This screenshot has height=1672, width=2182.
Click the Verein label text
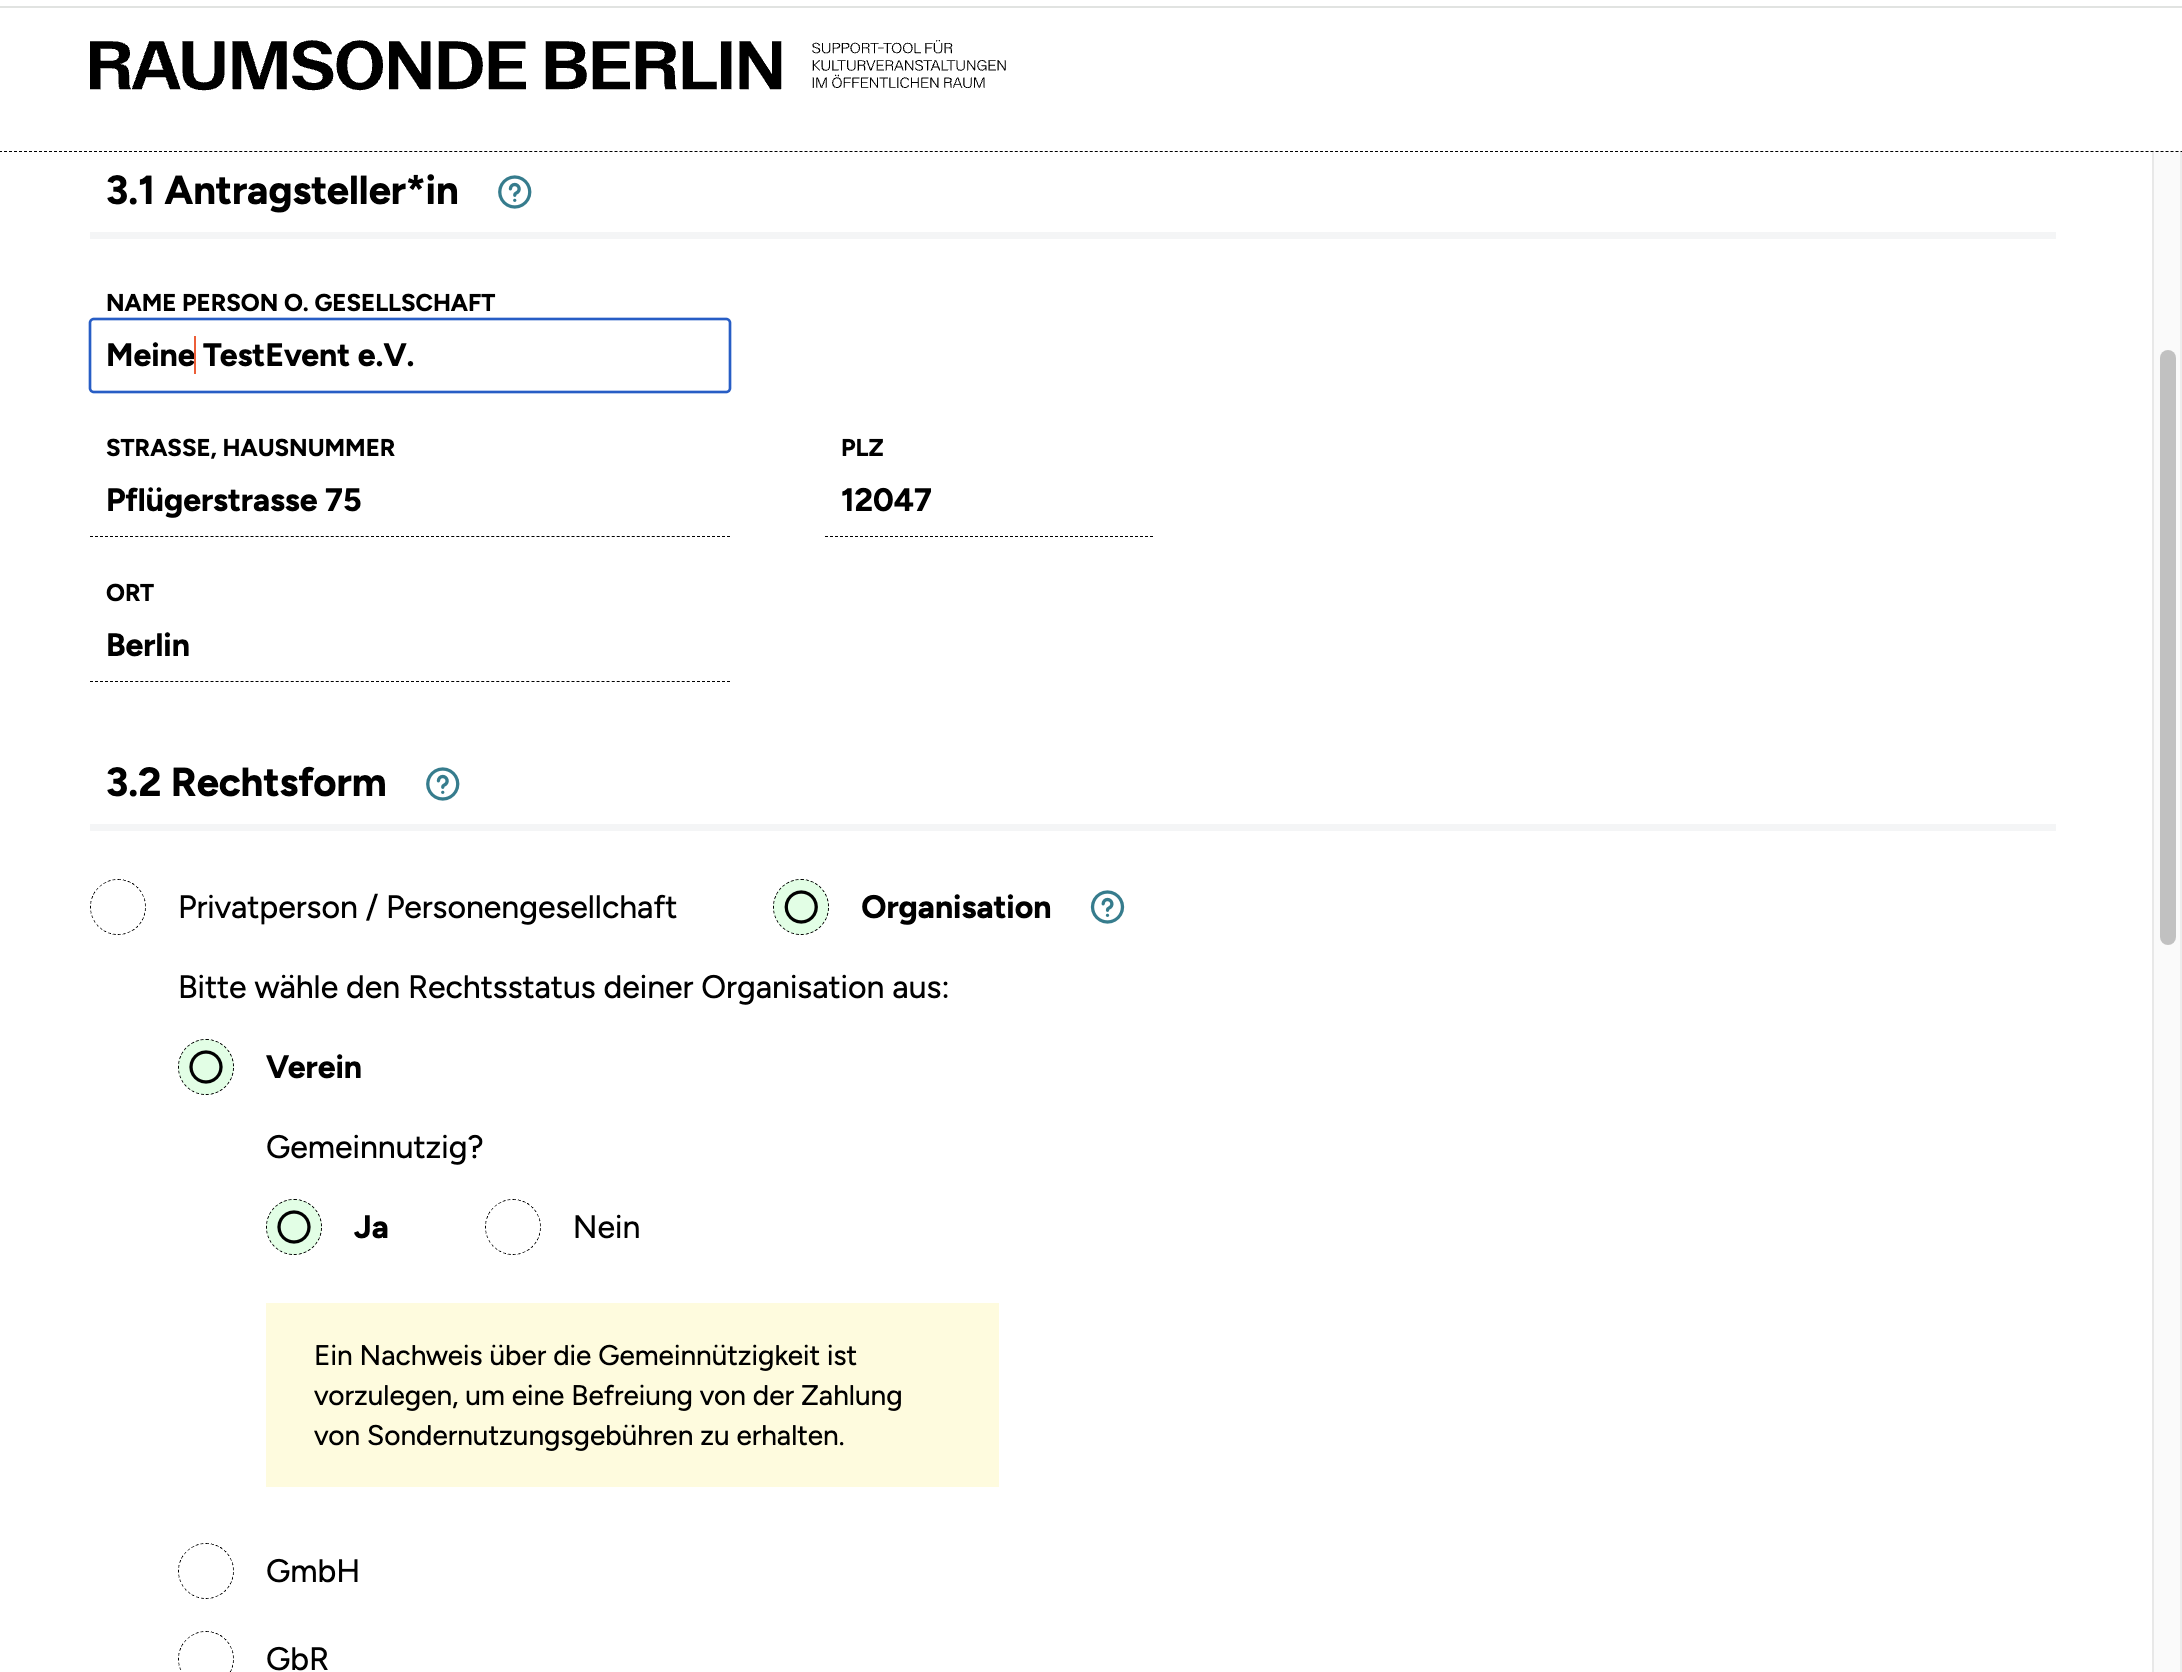pos(314,1067)
